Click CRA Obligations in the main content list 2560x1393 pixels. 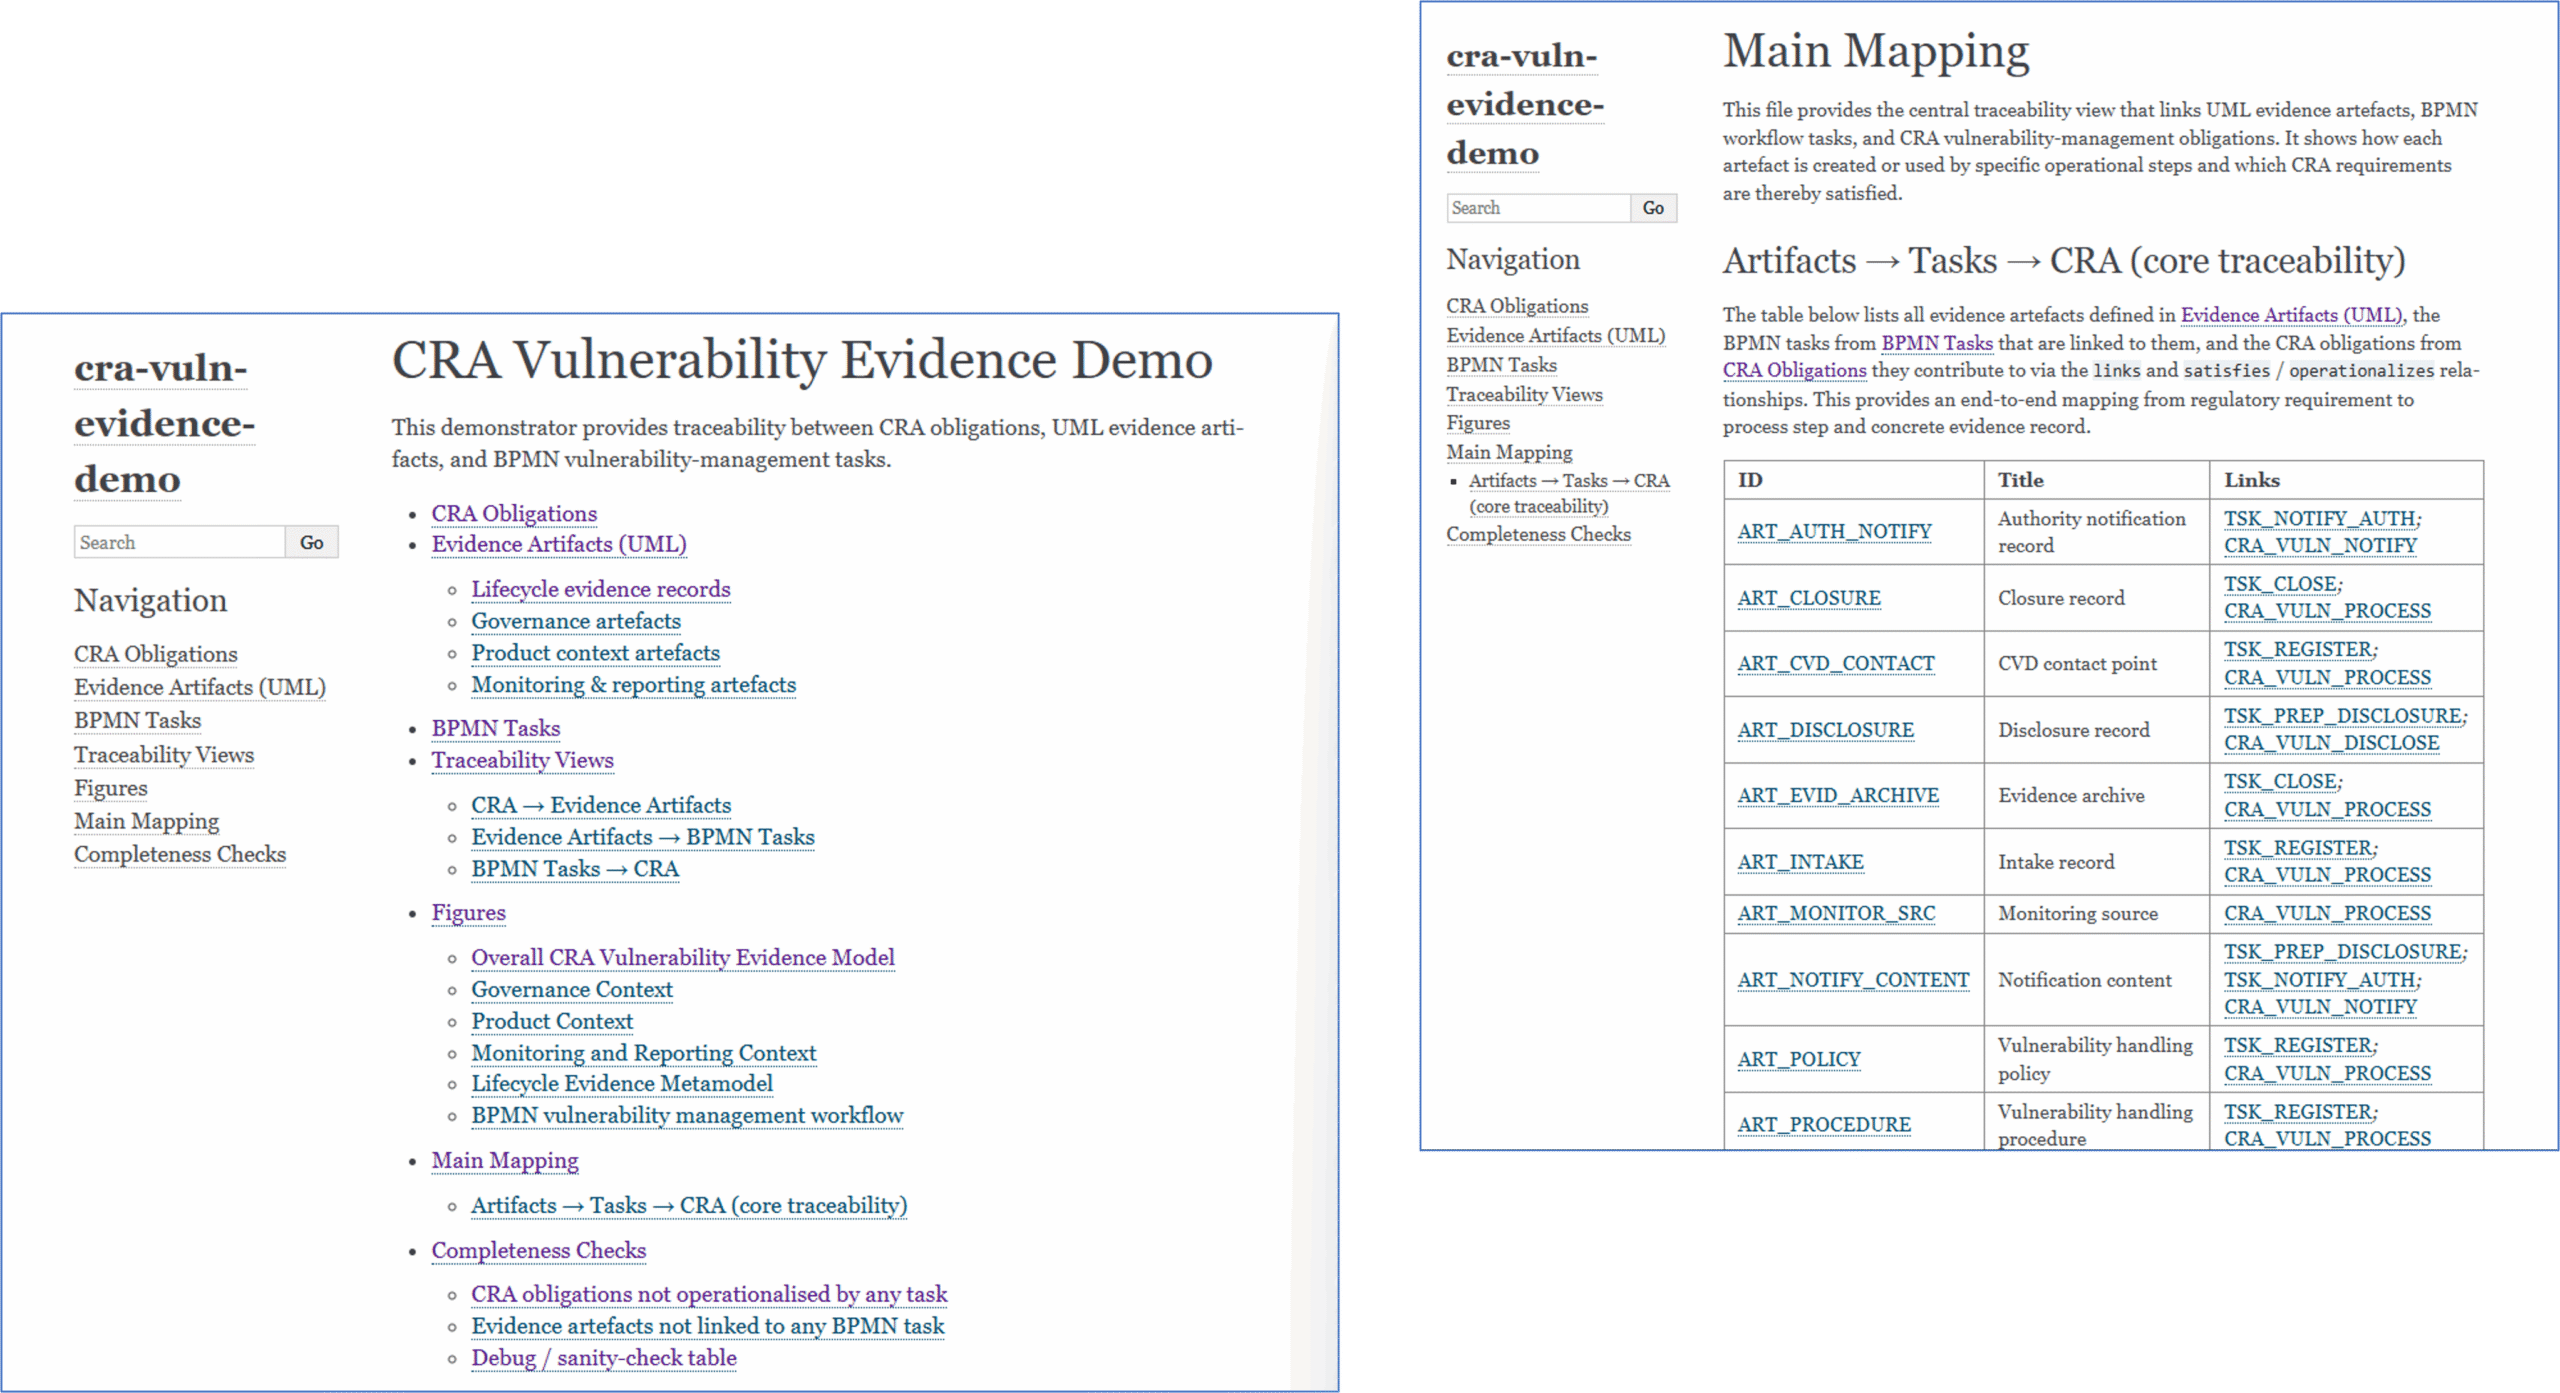point(514,513)
